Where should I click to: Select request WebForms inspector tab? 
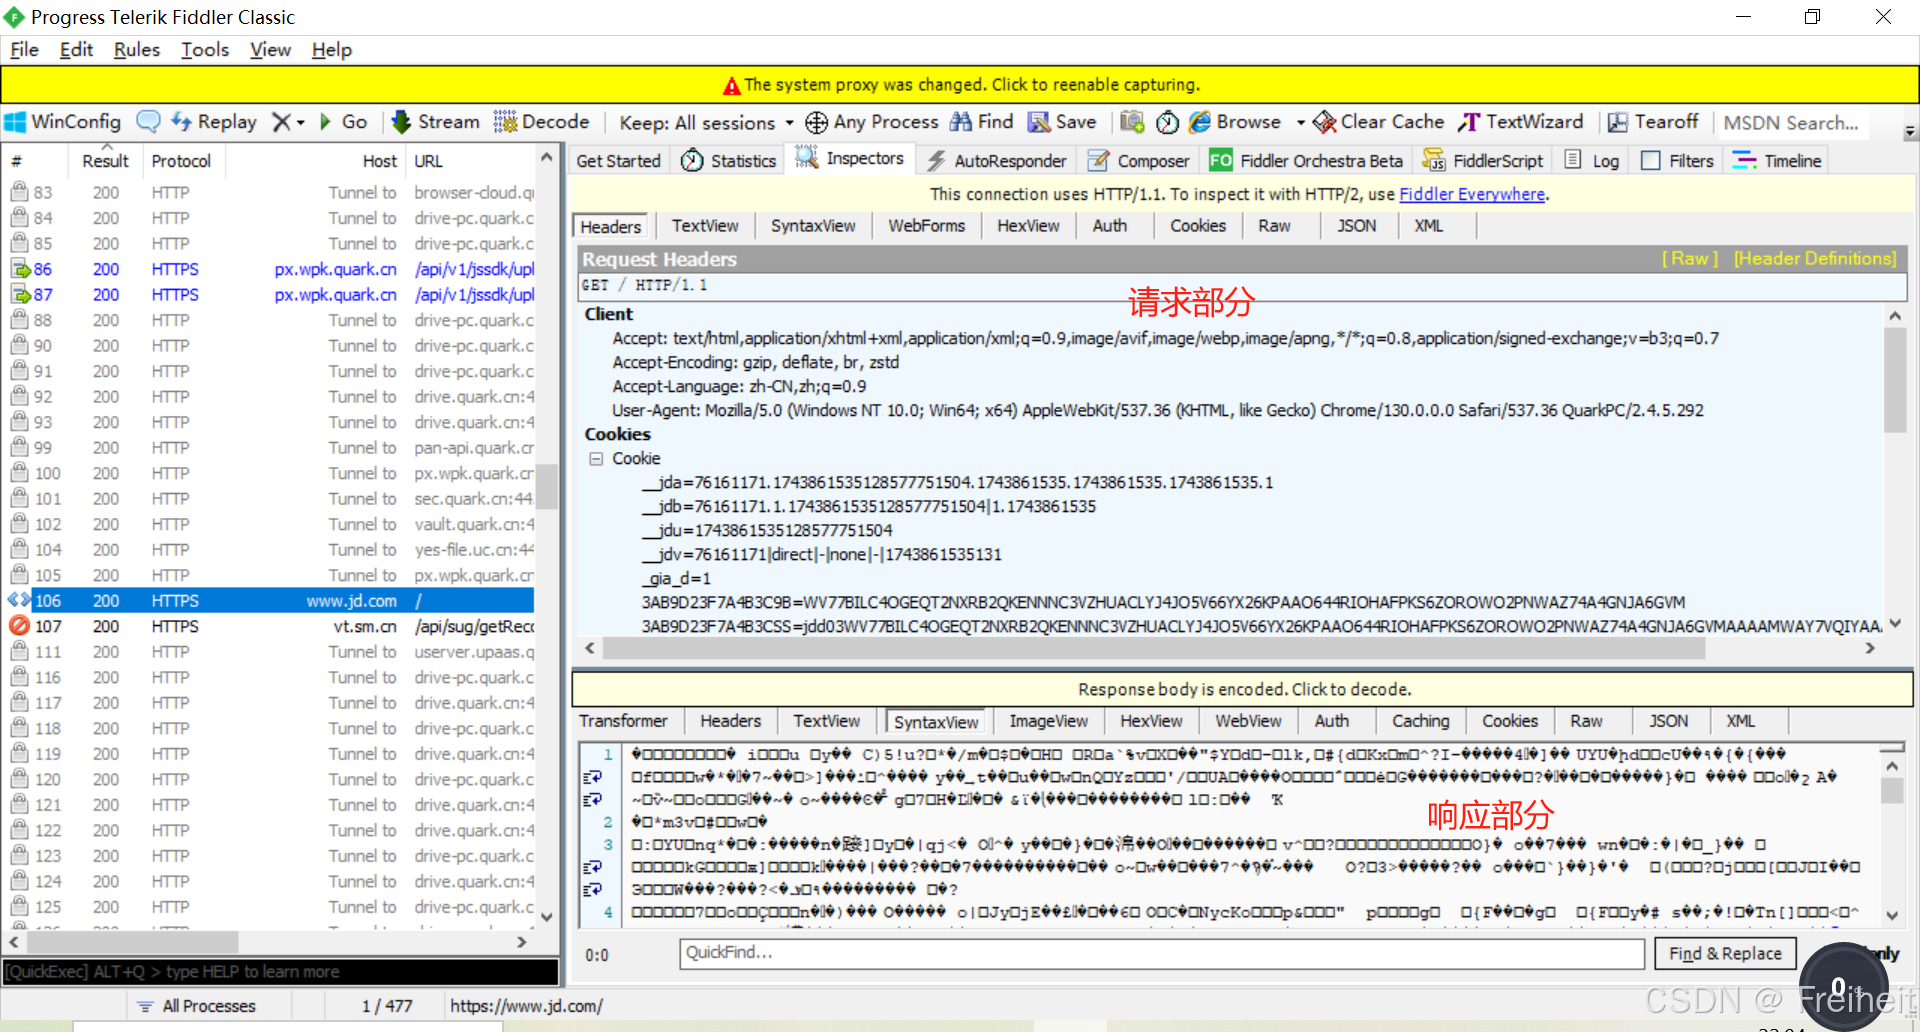point(926,226)
